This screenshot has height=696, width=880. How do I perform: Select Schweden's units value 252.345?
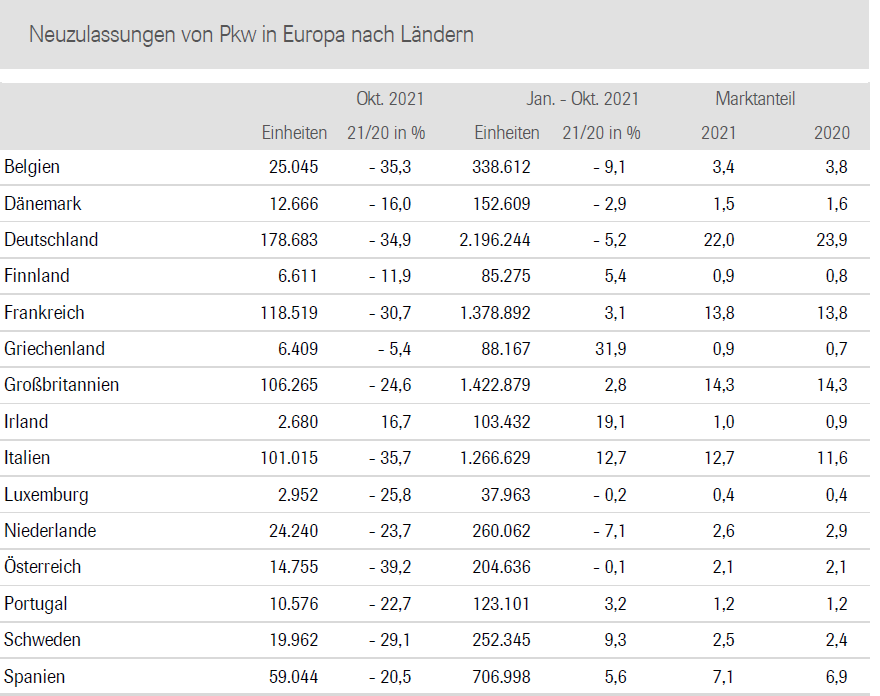tap(501, 639)
